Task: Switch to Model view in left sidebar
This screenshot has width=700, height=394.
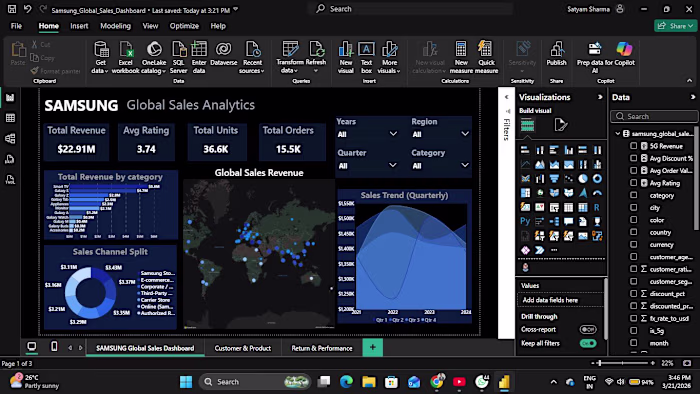Action: pos(10,138)
